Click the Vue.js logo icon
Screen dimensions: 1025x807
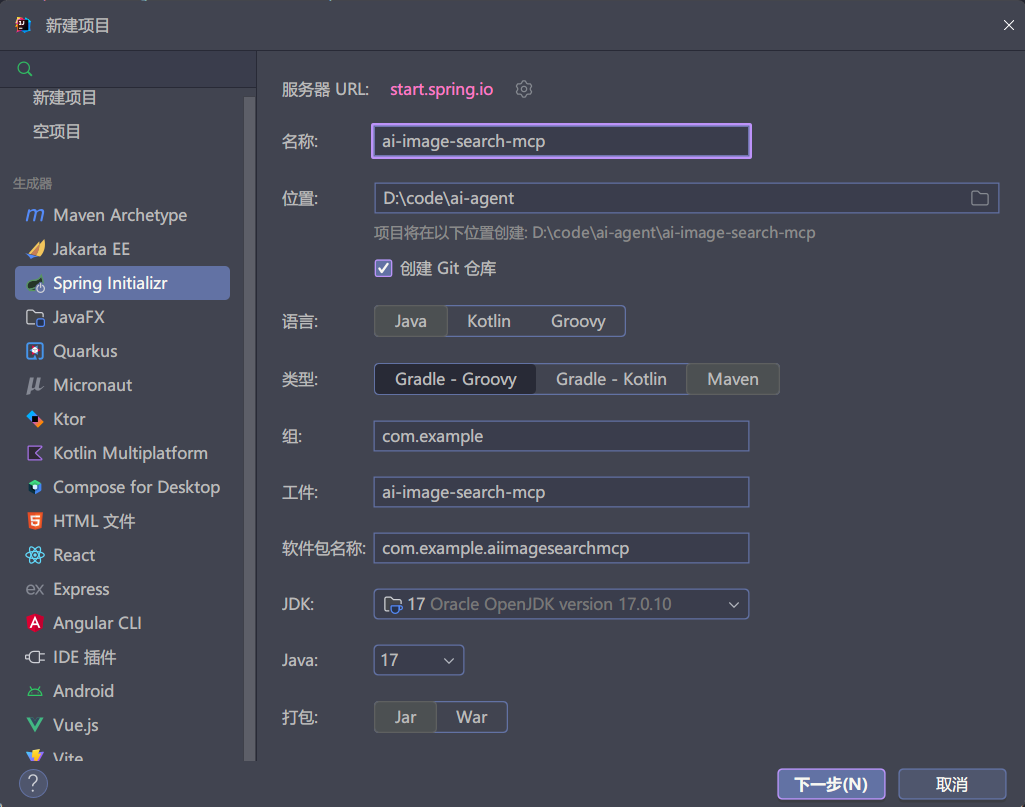click(35, 725)
